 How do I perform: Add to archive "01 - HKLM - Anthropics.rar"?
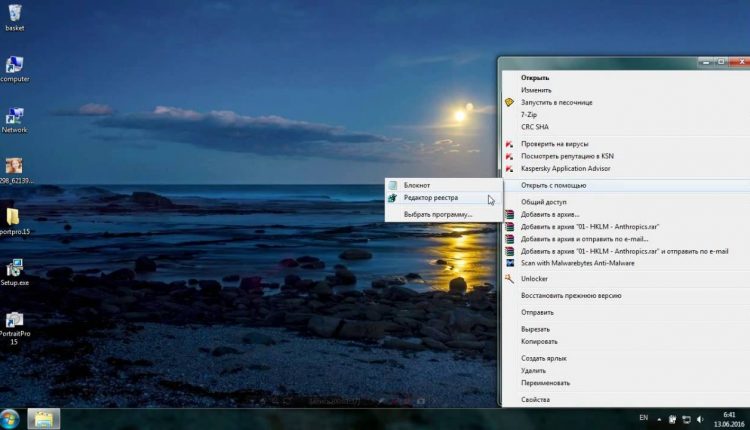coord(590,227)
